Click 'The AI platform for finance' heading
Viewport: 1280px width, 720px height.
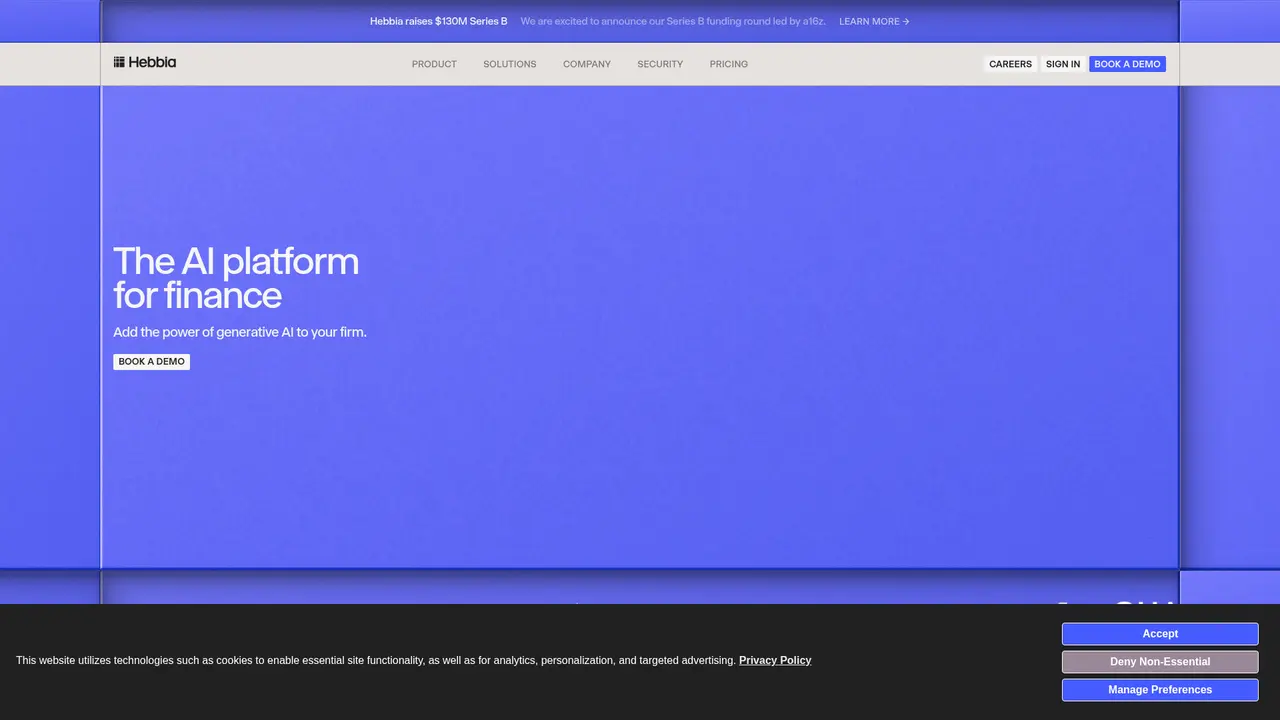pyautogui.click(x=236, y=278)
